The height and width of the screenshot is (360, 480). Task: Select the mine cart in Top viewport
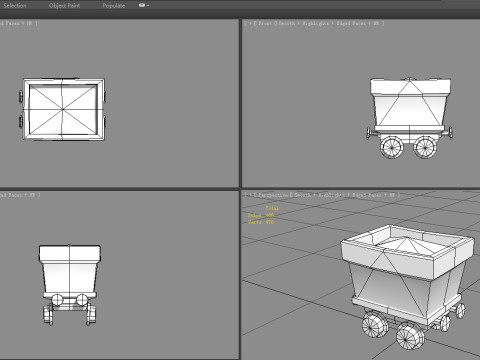click(63, 109)
